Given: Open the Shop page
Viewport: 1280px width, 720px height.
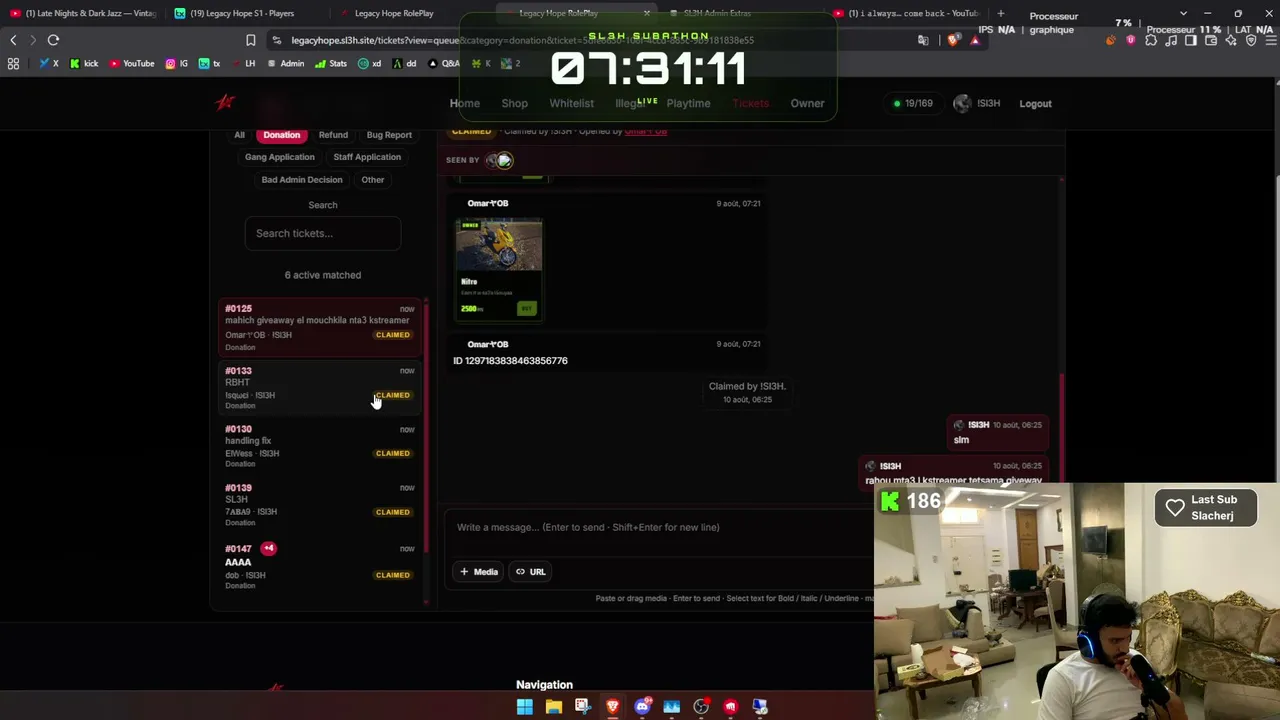Looking at the screenshot, I should tap(515, 103).
